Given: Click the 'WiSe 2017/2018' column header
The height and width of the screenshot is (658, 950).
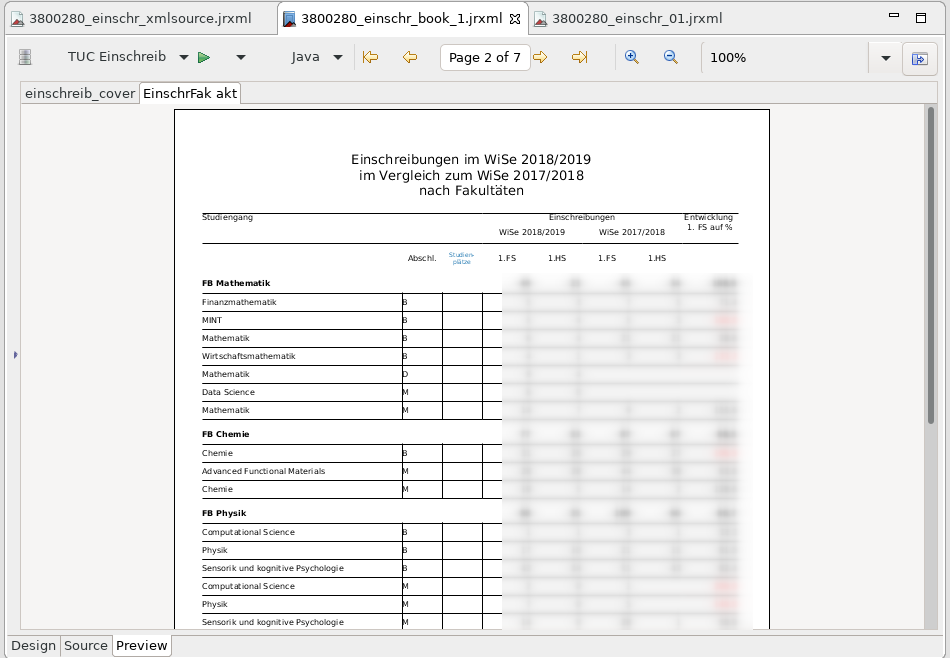Looking at the screenshot, I should tap(632, 232).
